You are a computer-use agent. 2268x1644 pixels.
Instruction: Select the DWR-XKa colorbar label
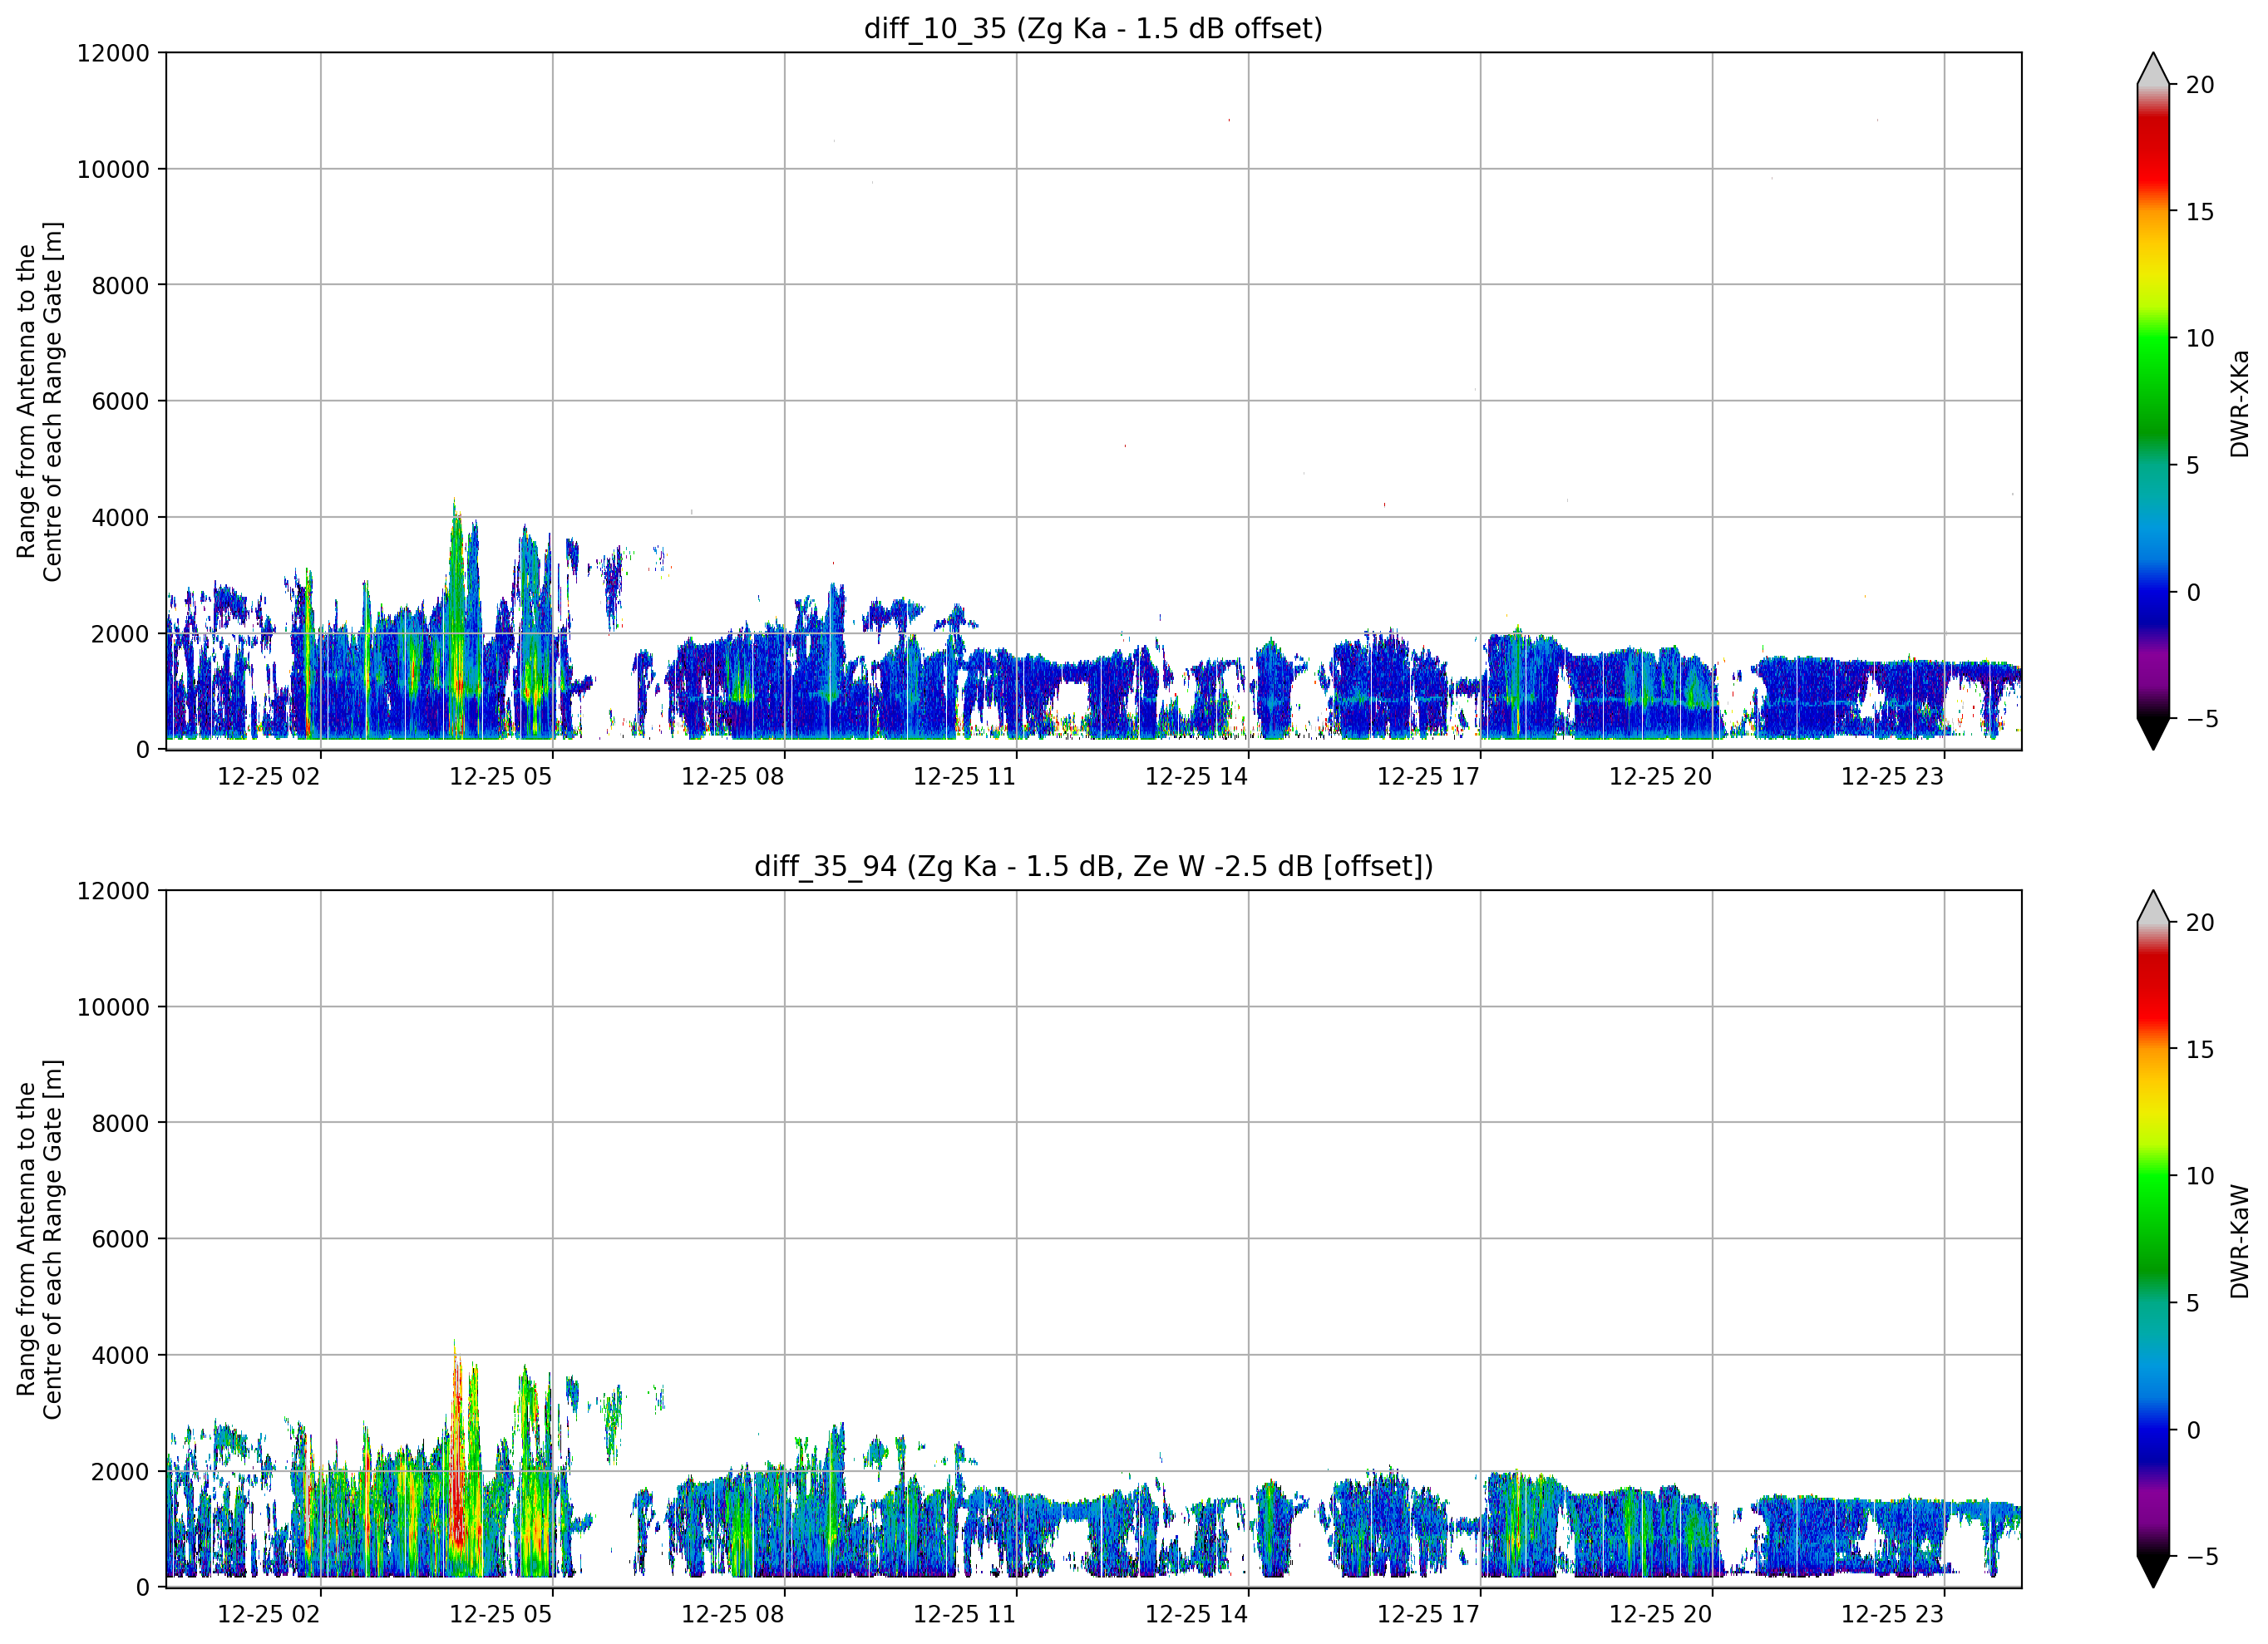click(2239, 404)
